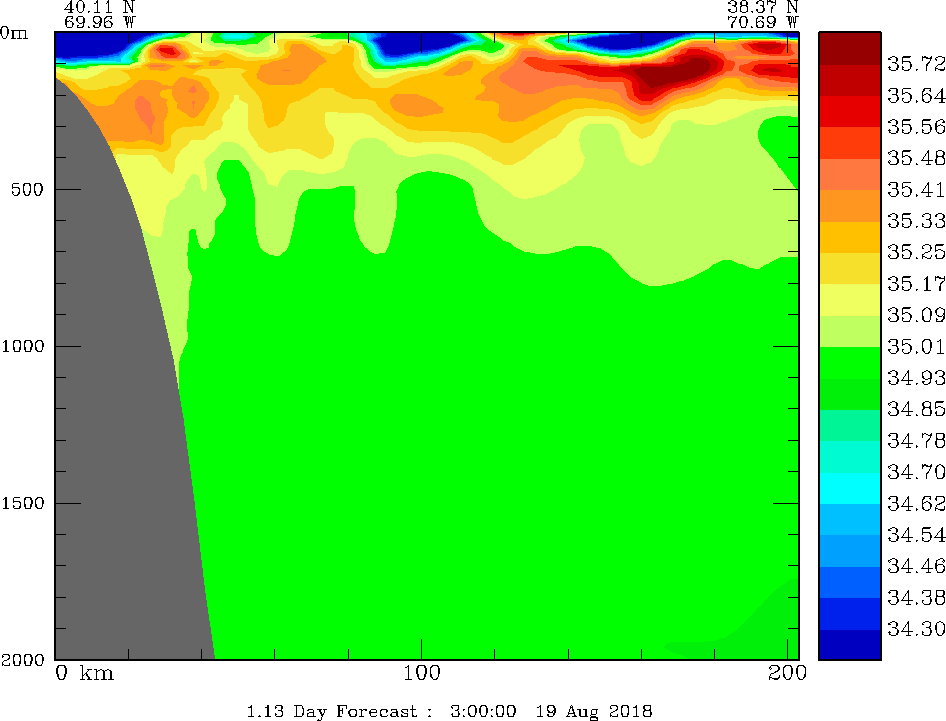This screenshot has width=946, height=721.
Task: Click the 38.37 N latitude label
Action: click(x=763, y=7)
